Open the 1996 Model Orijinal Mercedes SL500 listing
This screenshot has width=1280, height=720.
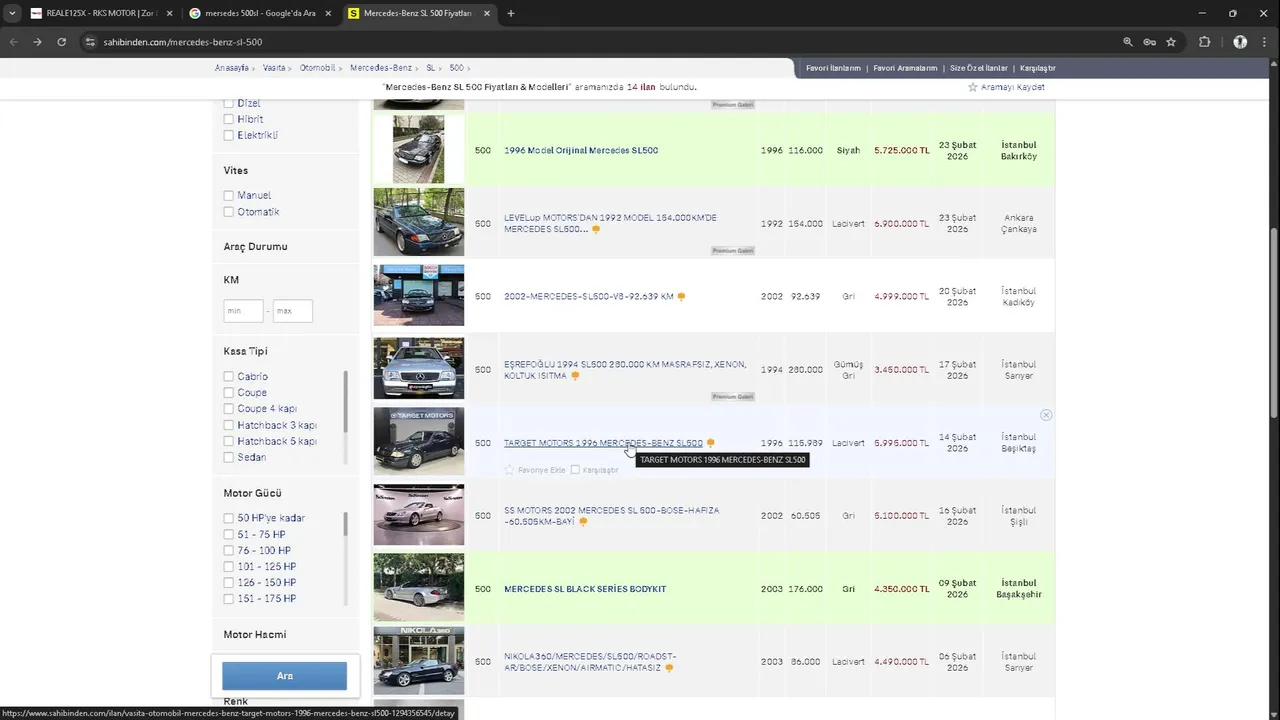click(x=581, y=150)
